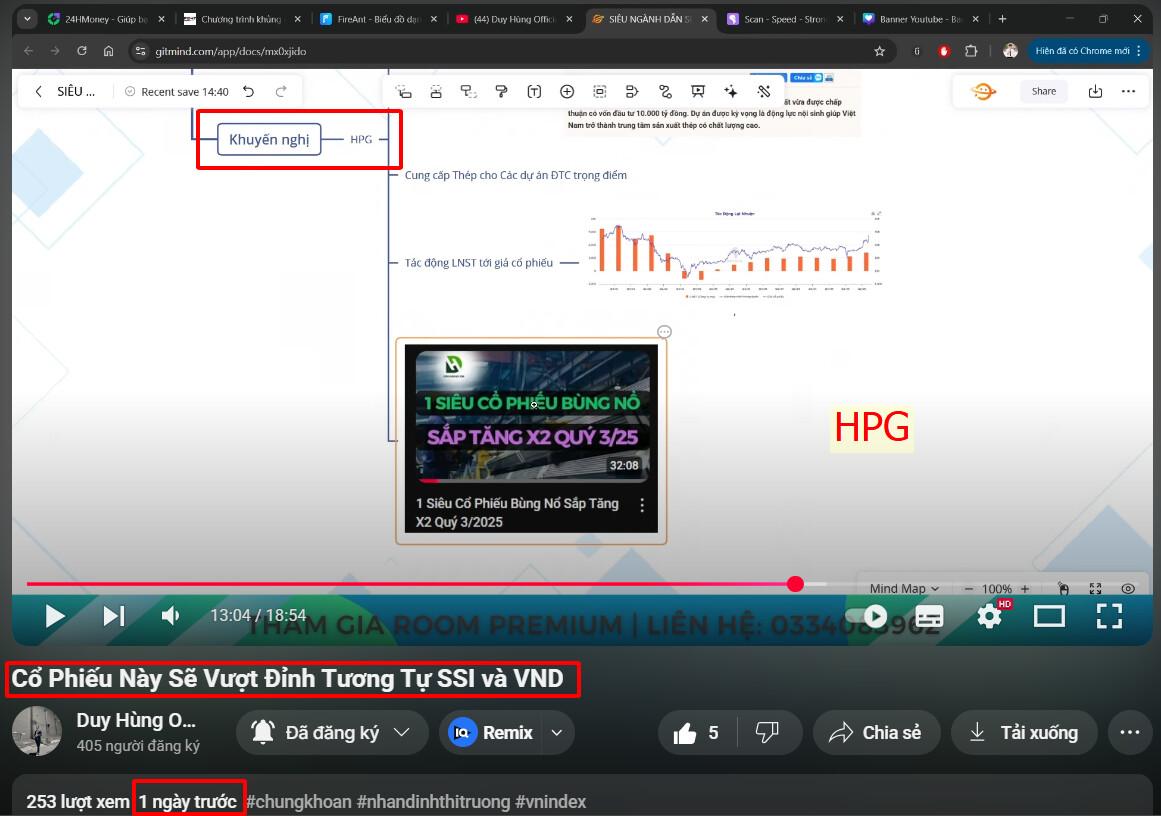1161x816 pixels.
Task: Switch to the Banner Youtube tab
Action: [x=920, y=19]
